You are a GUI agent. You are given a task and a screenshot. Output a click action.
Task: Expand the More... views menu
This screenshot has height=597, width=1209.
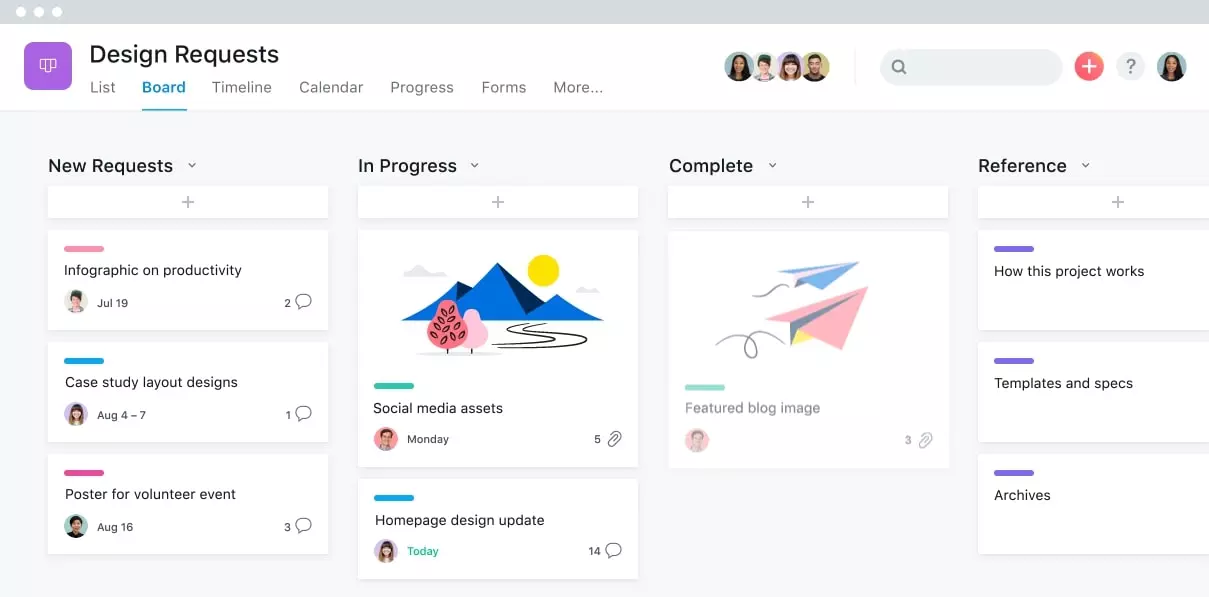click(578, 87)
